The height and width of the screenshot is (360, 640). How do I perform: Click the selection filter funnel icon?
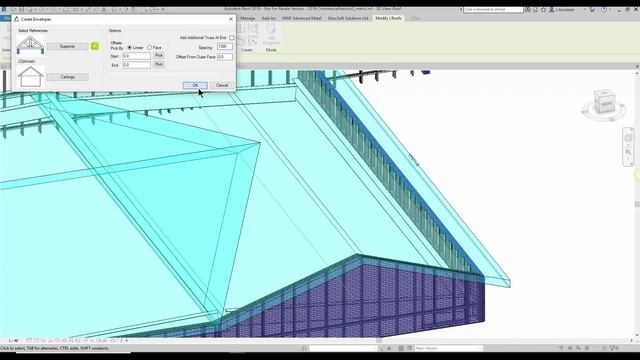pyautogui.click(x=612, y=348)
